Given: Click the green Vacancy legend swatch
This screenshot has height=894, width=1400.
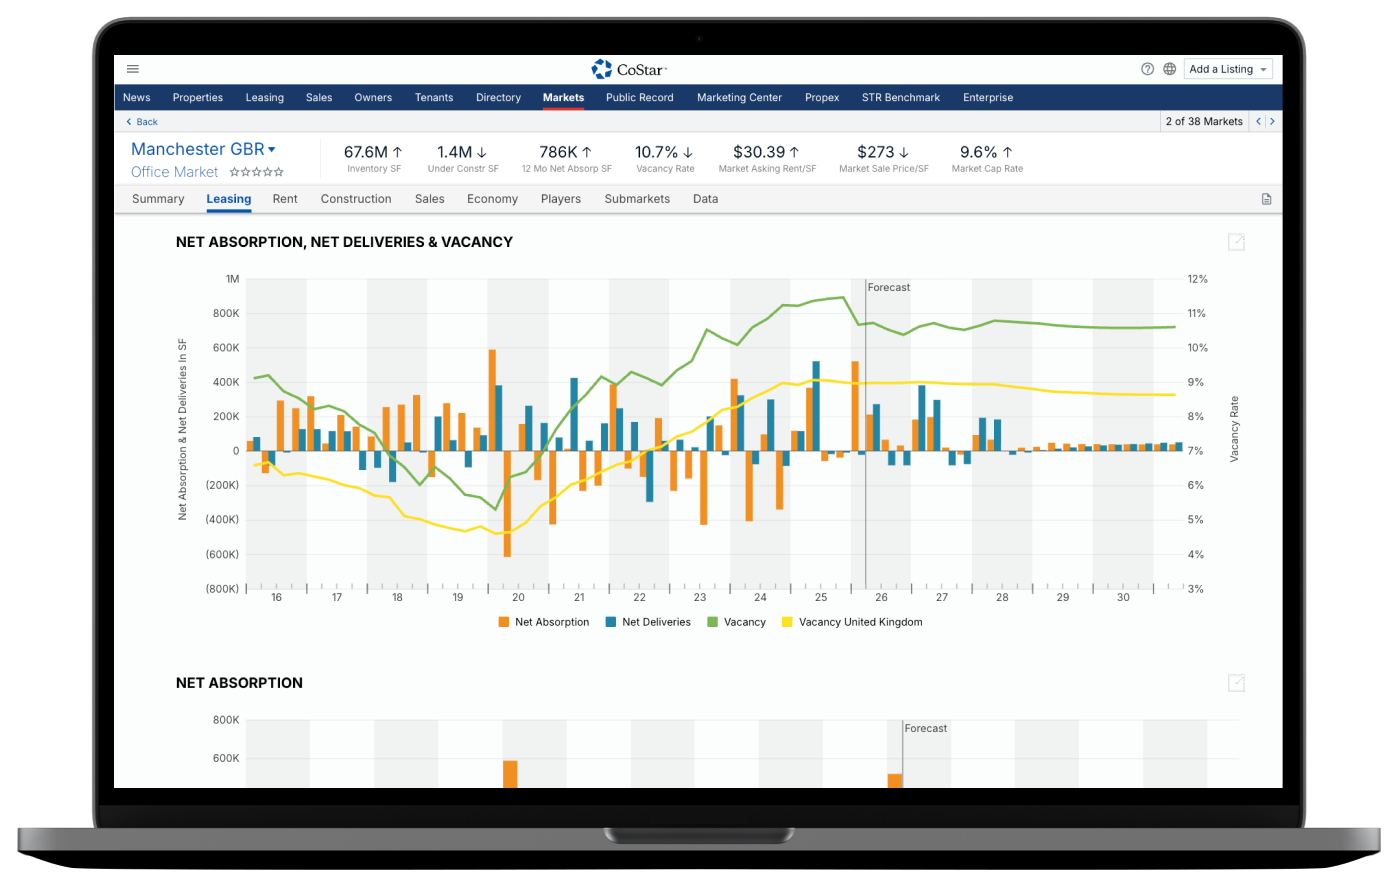Looking at the screenshot, I should (x=713, y=622).
